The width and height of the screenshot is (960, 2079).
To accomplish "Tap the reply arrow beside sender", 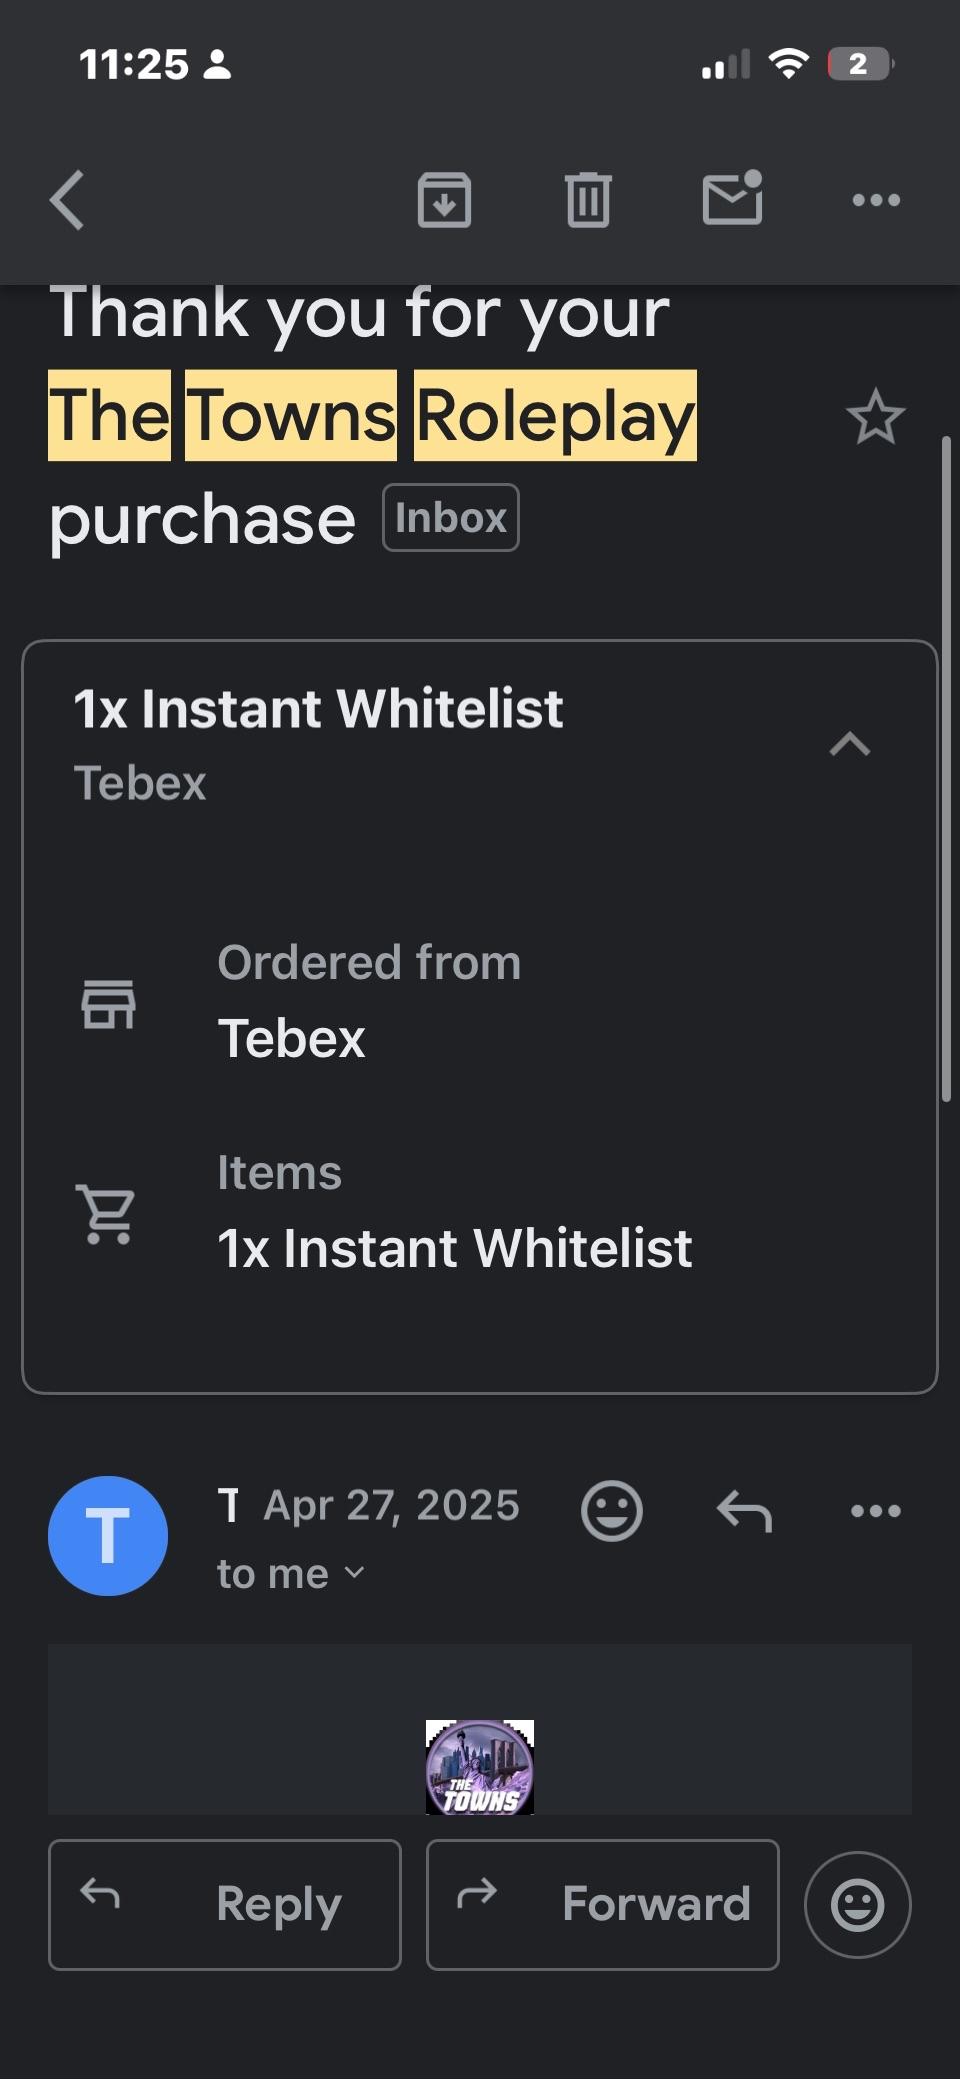I will pos(744,1510).
